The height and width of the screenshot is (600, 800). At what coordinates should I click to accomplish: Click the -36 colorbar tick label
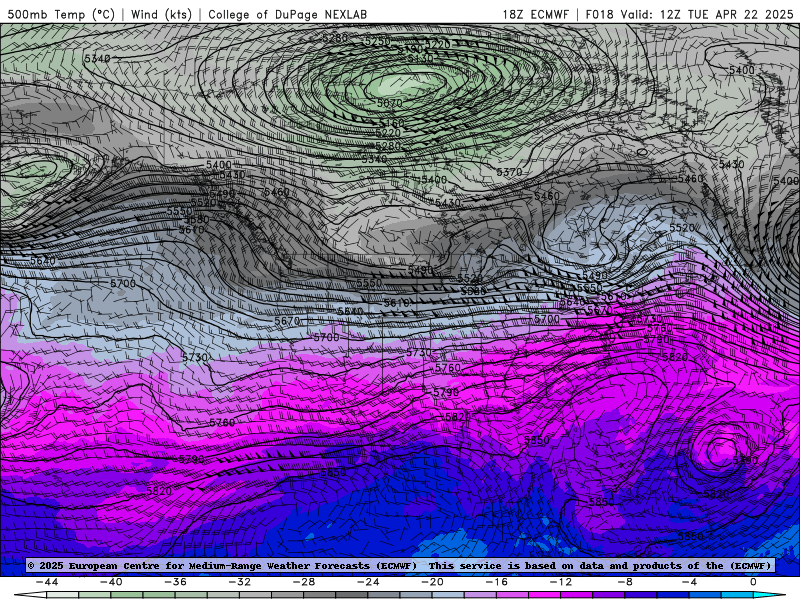click(175, 582)
